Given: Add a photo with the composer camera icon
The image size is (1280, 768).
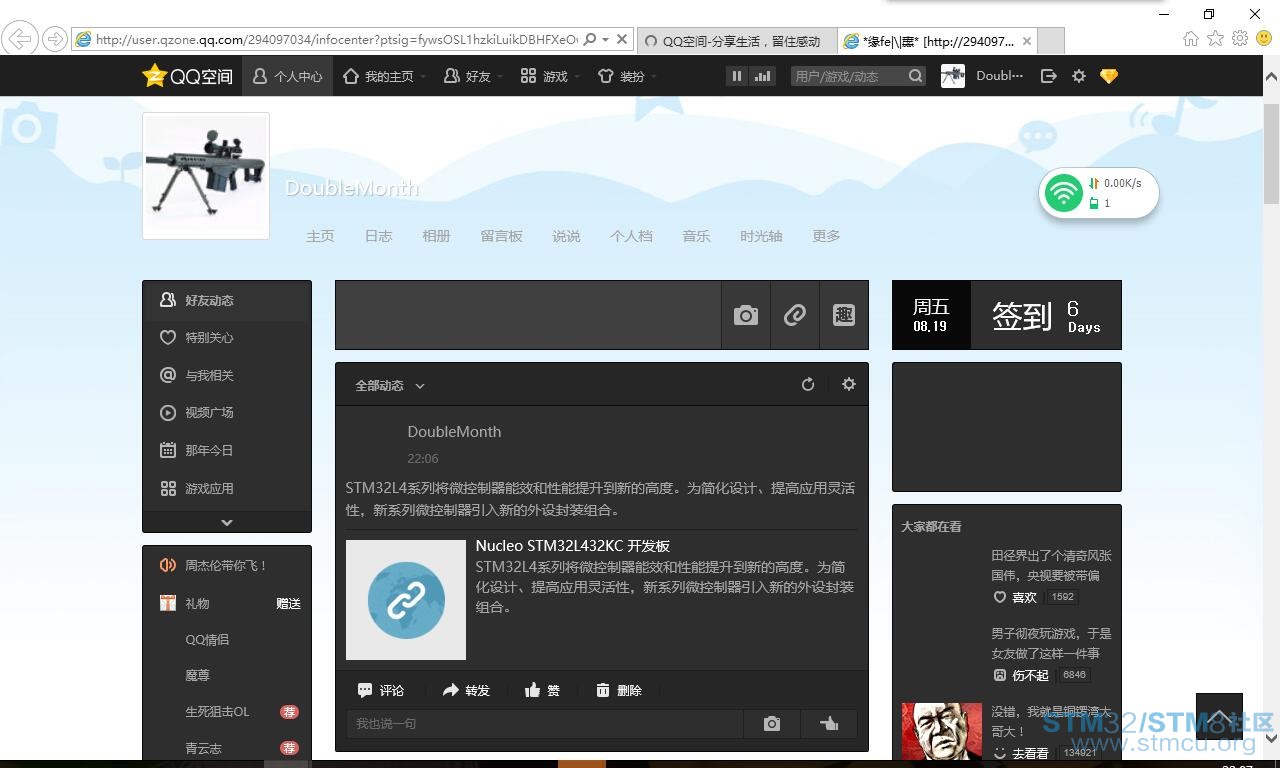Looking at the screenshot, I should (746, 315).
